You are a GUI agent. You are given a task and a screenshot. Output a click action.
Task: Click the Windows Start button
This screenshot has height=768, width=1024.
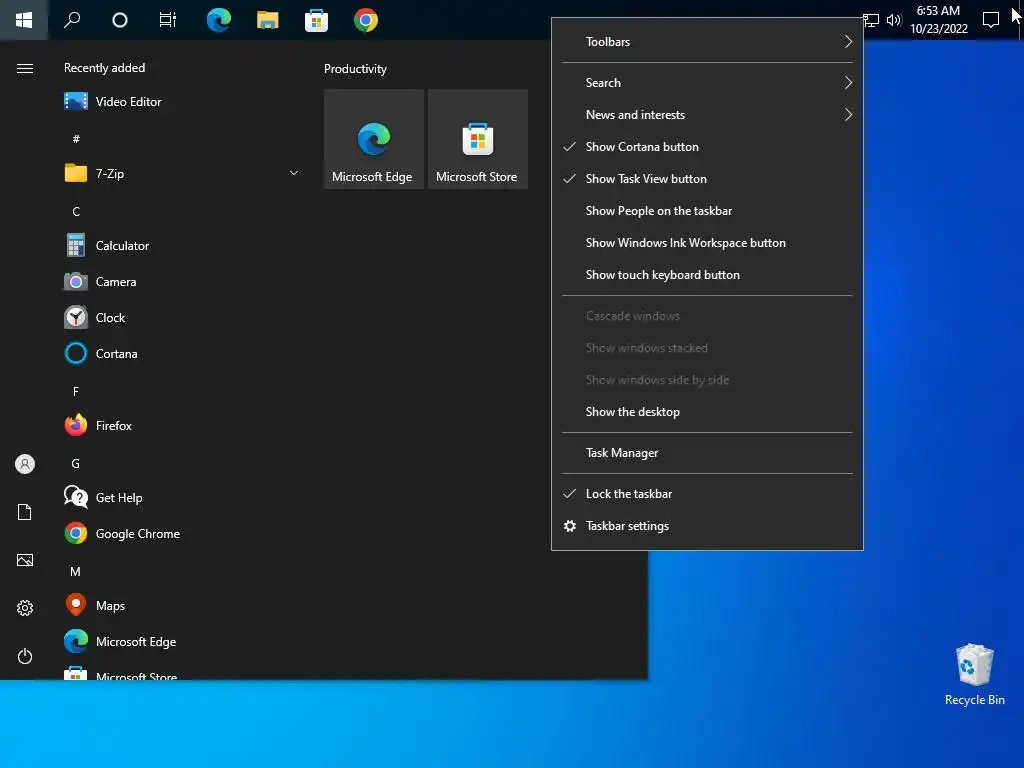point(24,20)
